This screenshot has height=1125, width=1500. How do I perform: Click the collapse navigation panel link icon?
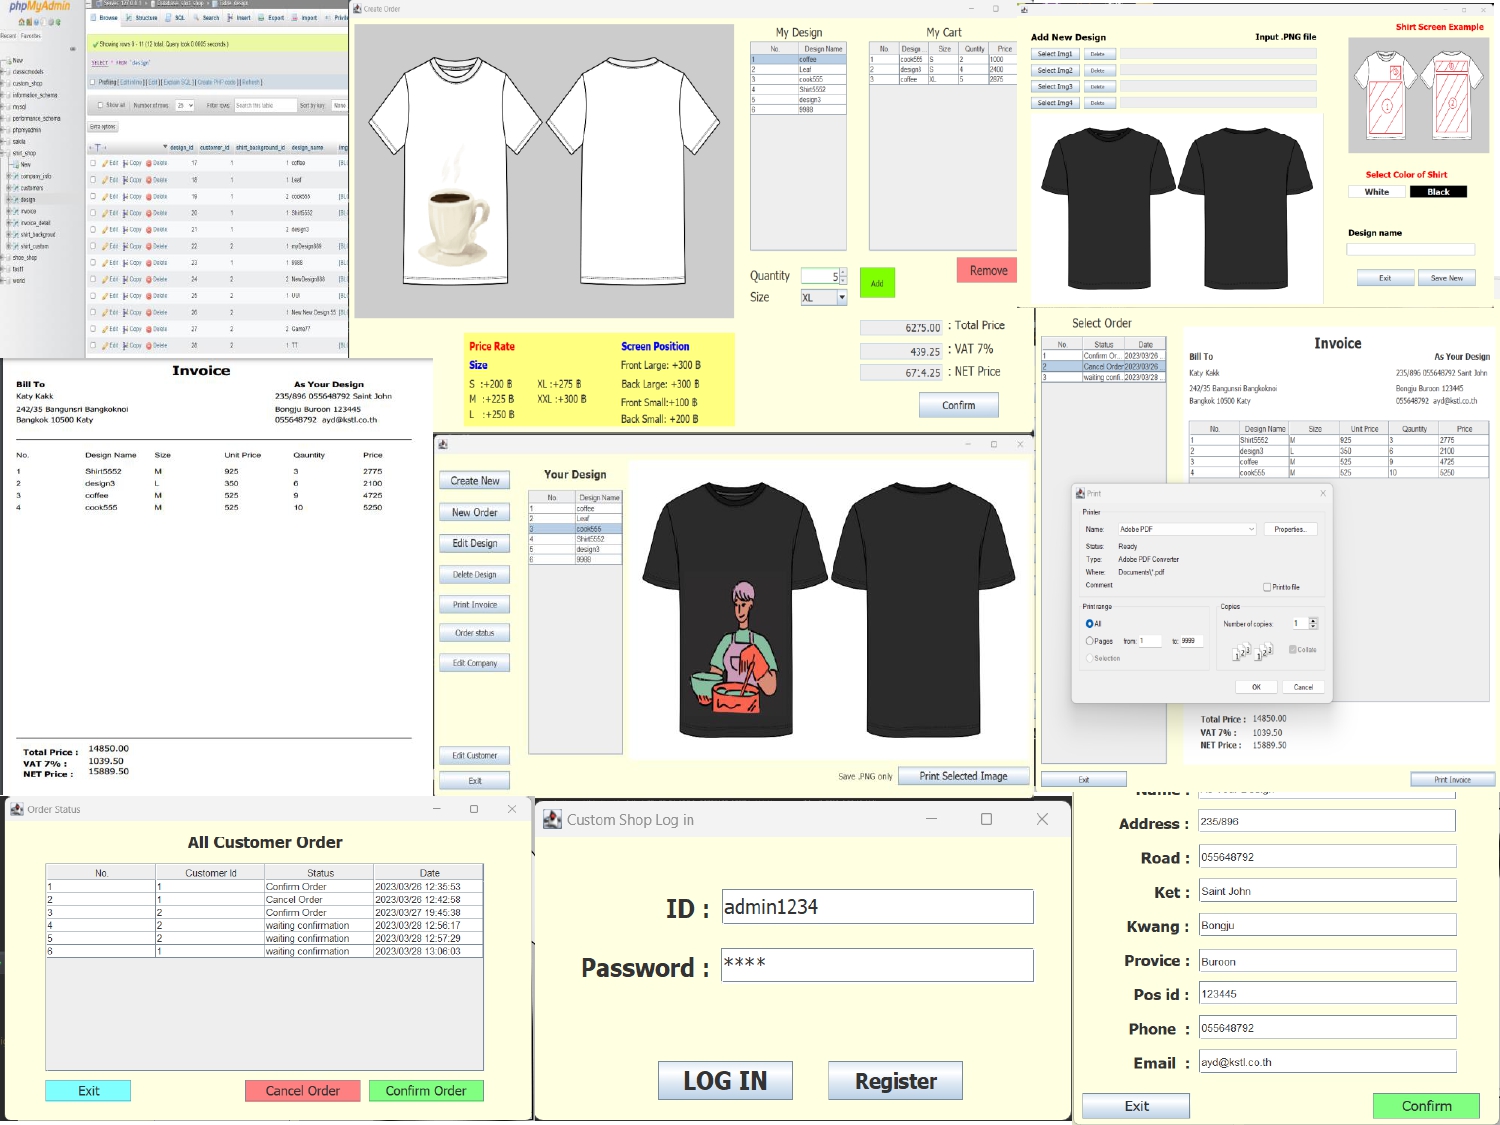(72, 48)
